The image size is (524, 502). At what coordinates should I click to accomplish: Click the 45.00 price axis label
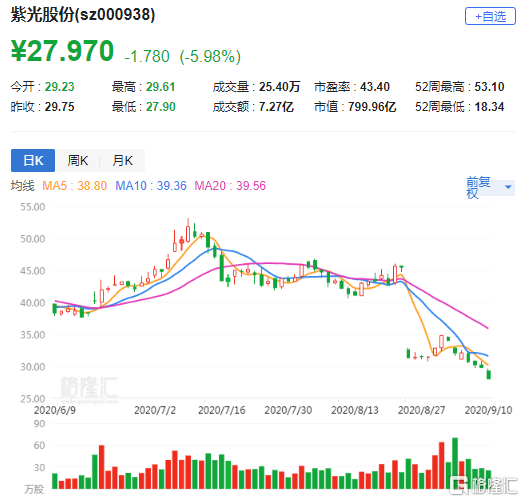pos(33,271)
